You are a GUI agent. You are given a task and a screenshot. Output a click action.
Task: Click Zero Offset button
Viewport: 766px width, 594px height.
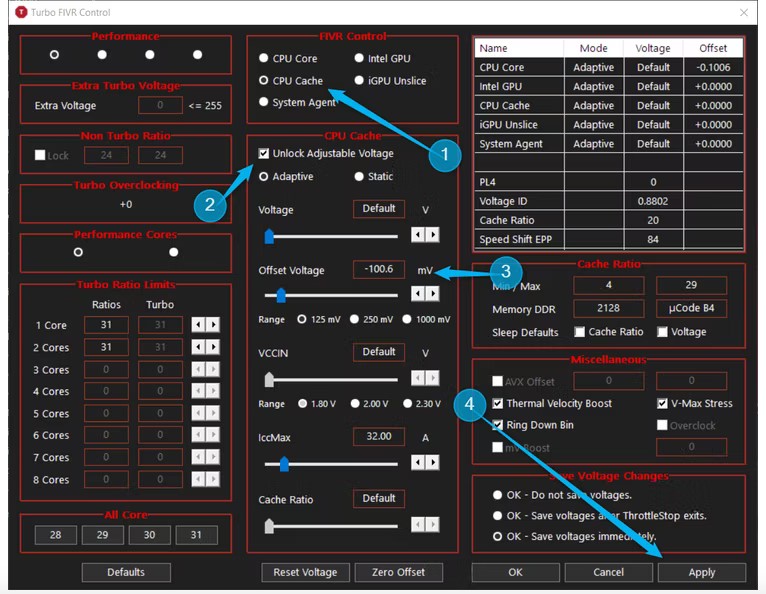click(x=399, y=573)
